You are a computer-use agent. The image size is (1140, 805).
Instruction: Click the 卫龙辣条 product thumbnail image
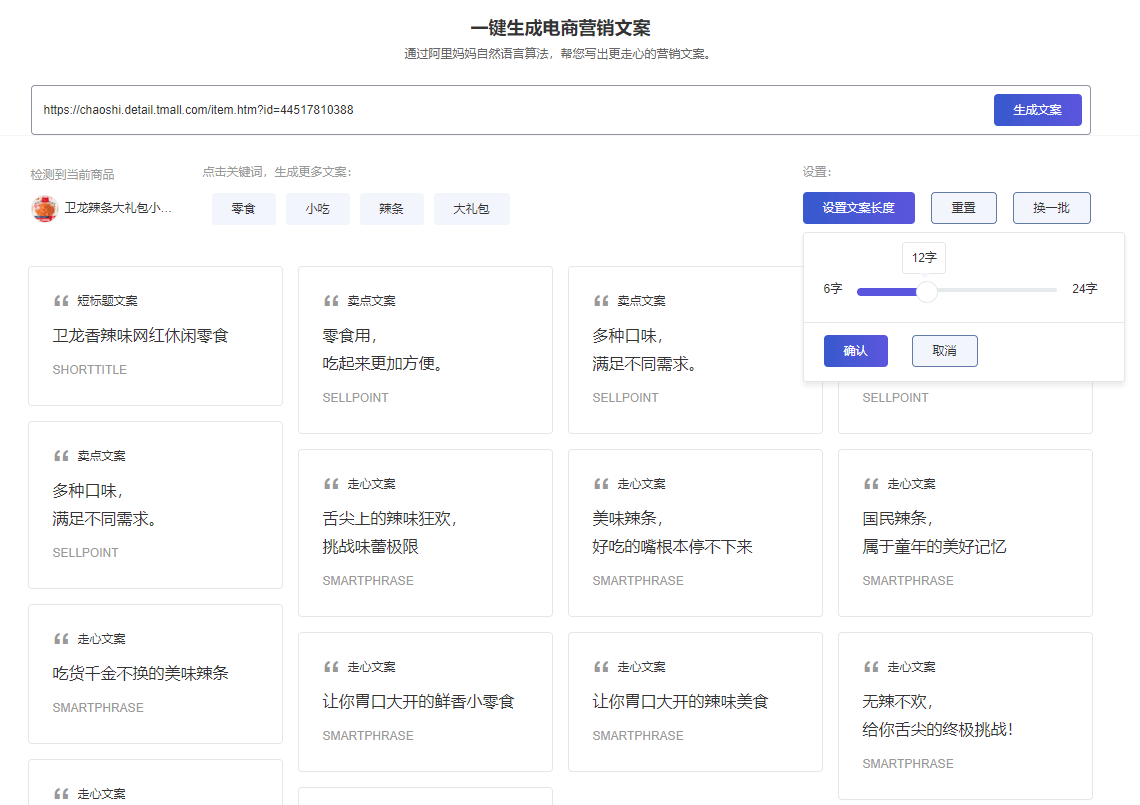(44, 209)
